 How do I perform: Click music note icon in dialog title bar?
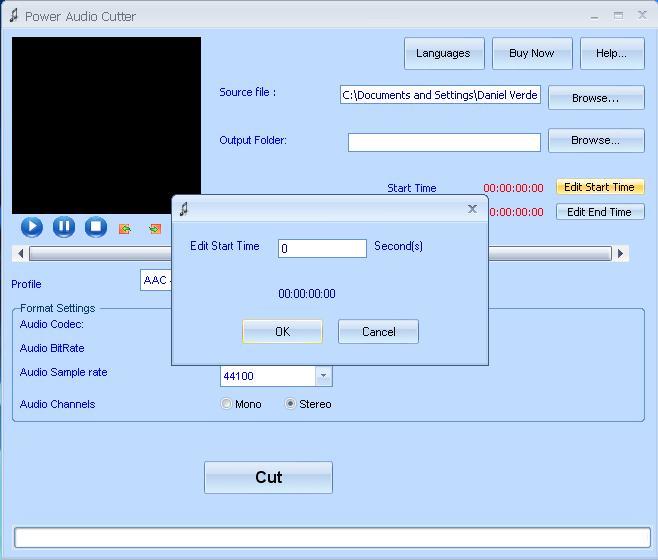click(184, 209)
